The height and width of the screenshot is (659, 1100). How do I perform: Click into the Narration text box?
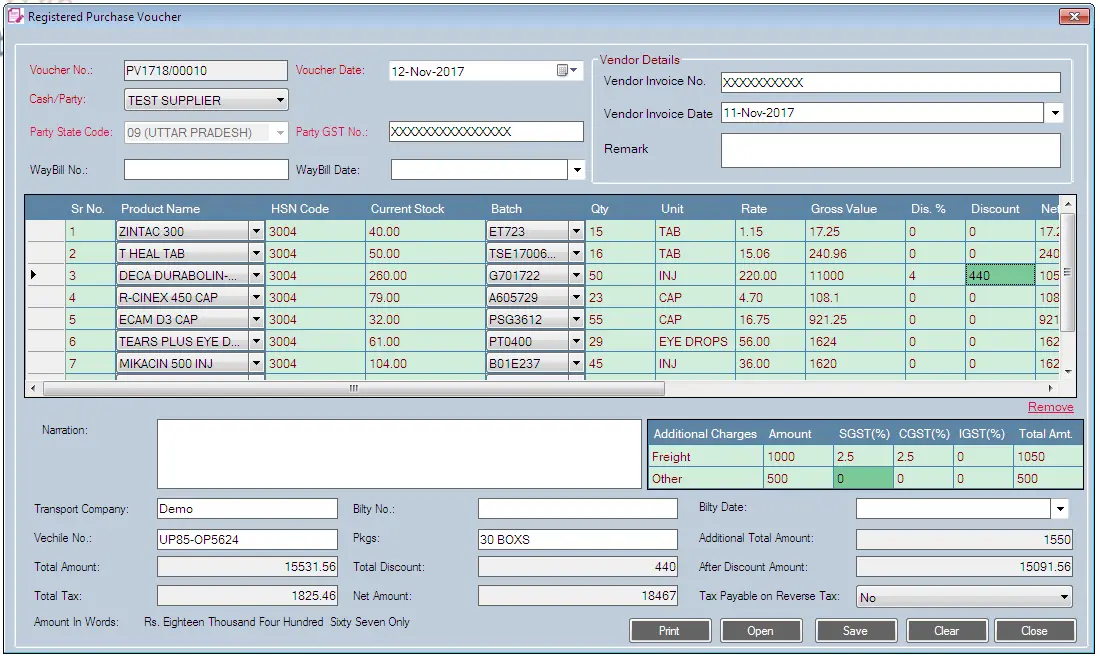click(x=398, y=453)
